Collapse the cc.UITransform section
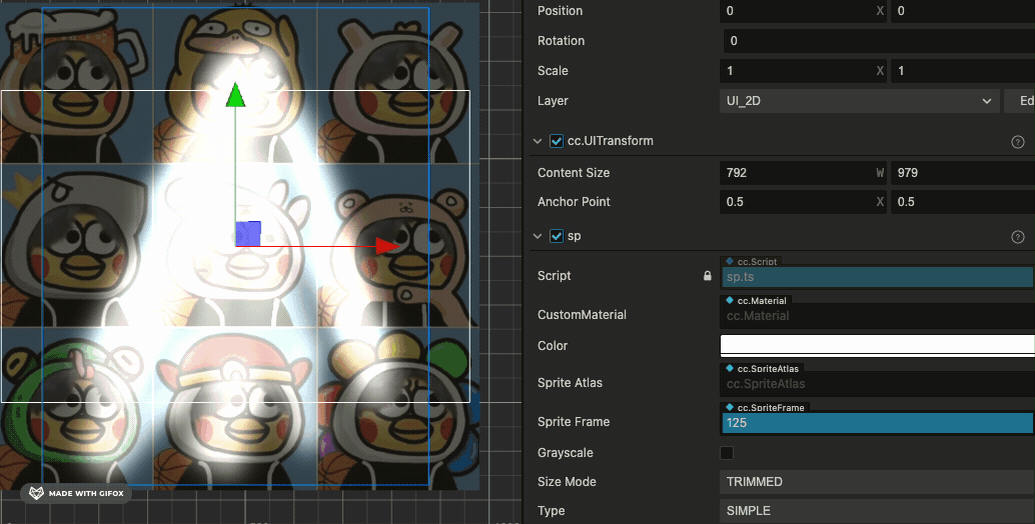The image size is (1035, 524). point(537,141)
